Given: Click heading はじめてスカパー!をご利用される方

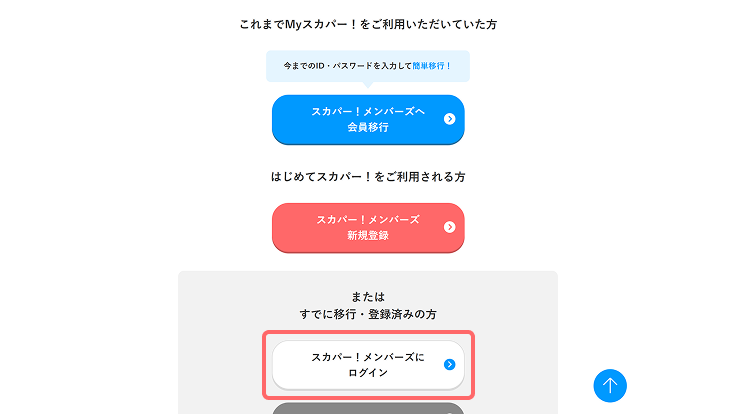Looking at the screenshot, I should [368, 177].
